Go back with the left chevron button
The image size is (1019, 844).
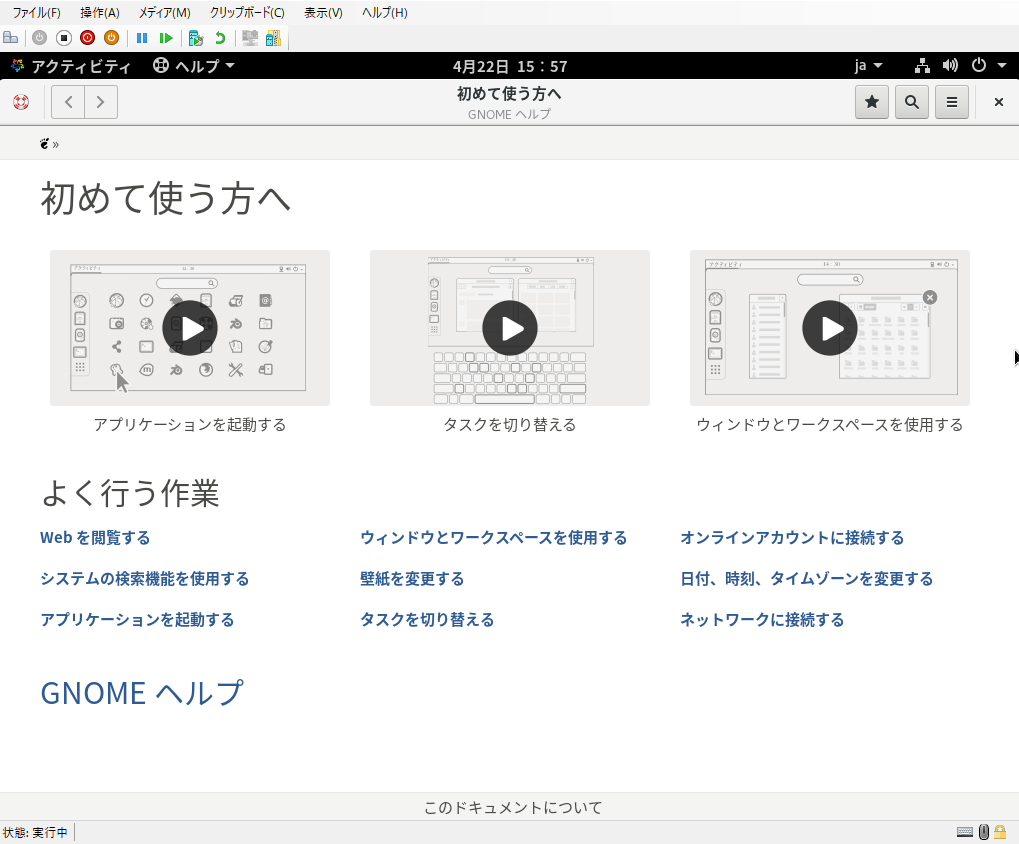tap(68, 102)
